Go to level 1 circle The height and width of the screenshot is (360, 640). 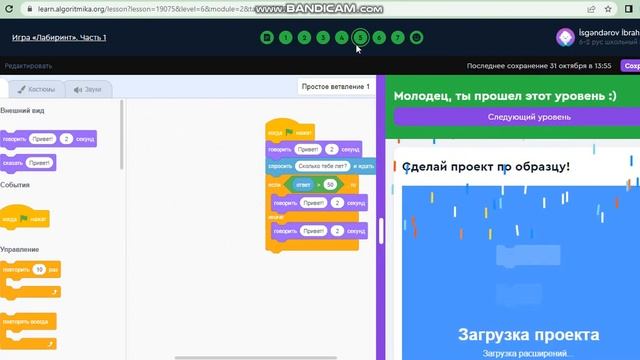pyautogui.click(x=286, y=38)
